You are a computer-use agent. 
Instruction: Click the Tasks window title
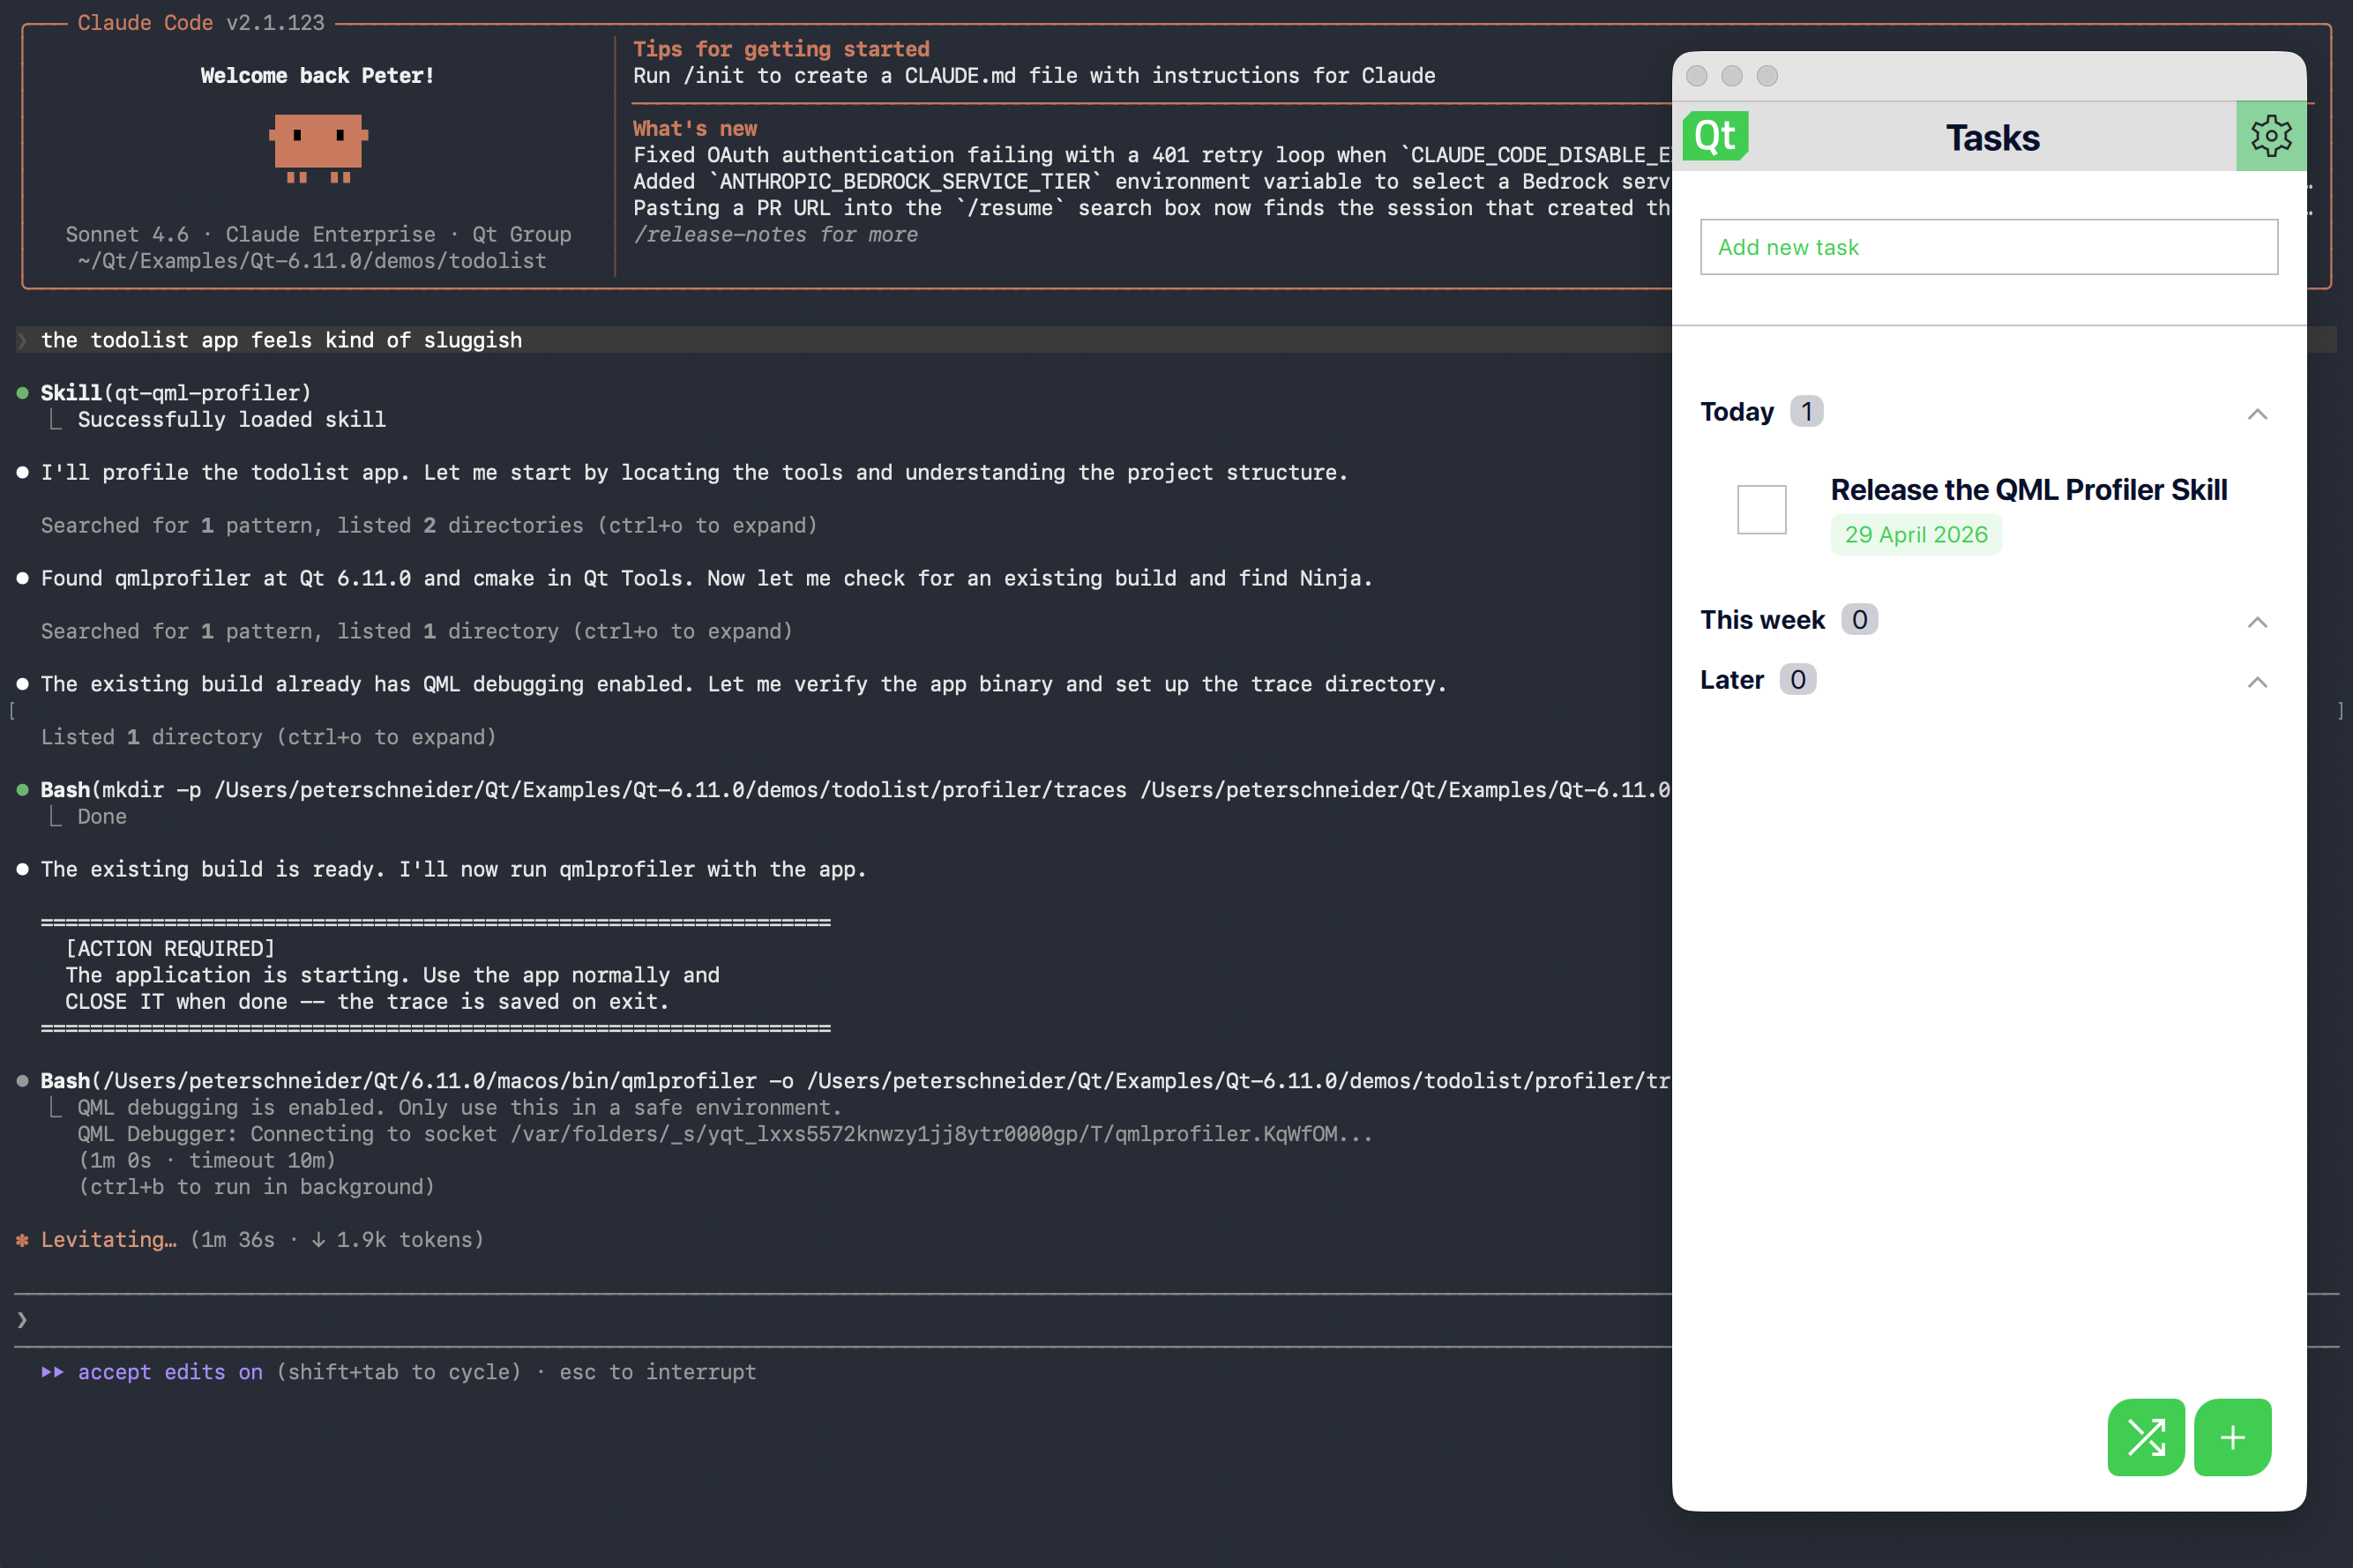(1992, 137)
